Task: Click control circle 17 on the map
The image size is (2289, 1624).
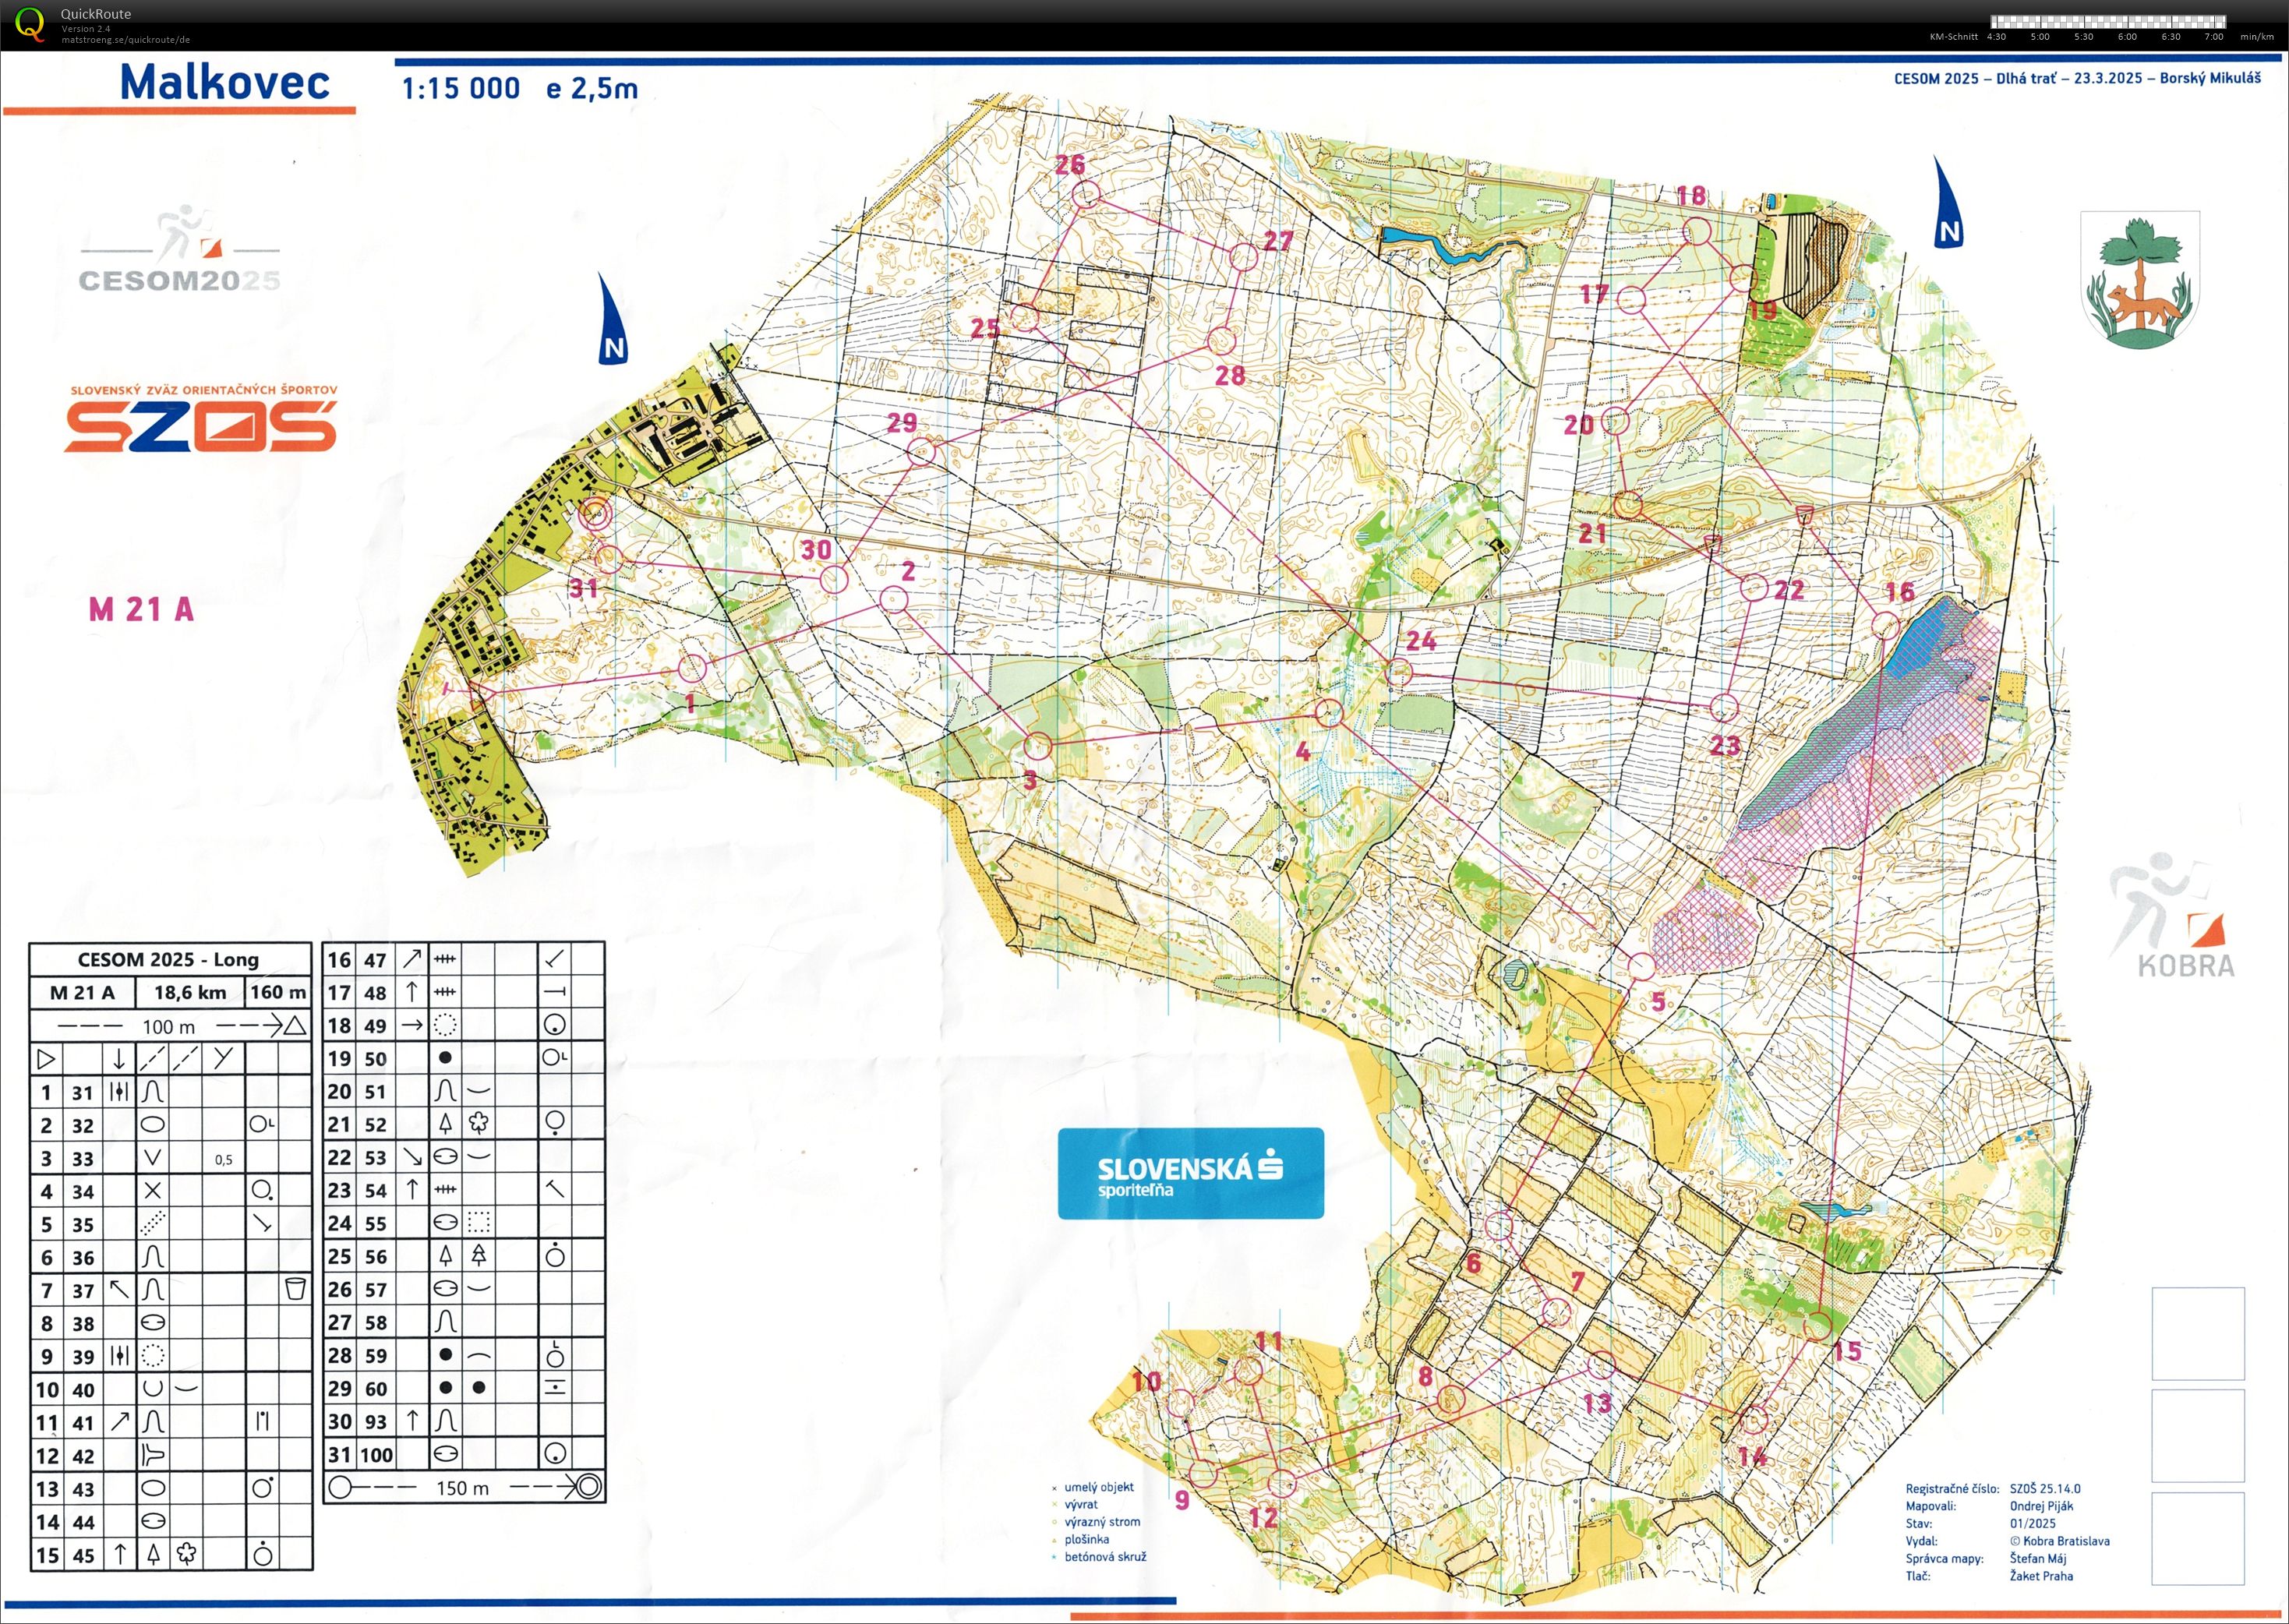Action: (1632, 299)
